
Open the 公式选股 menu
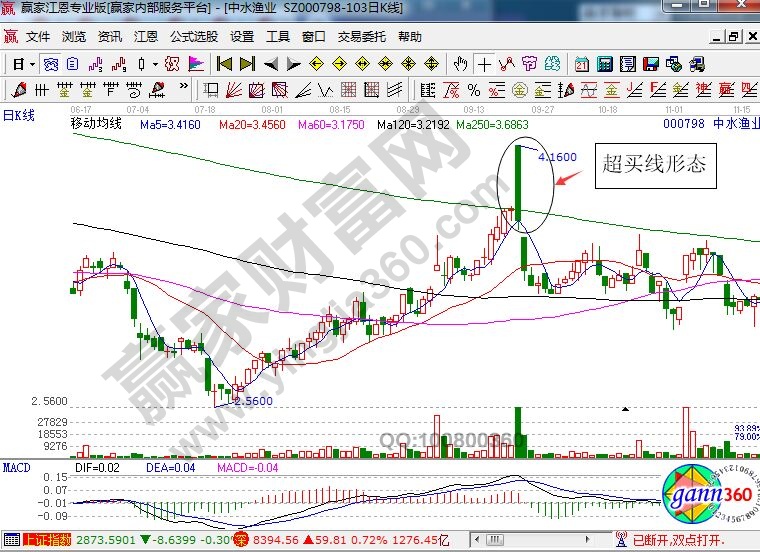[192, 37]
